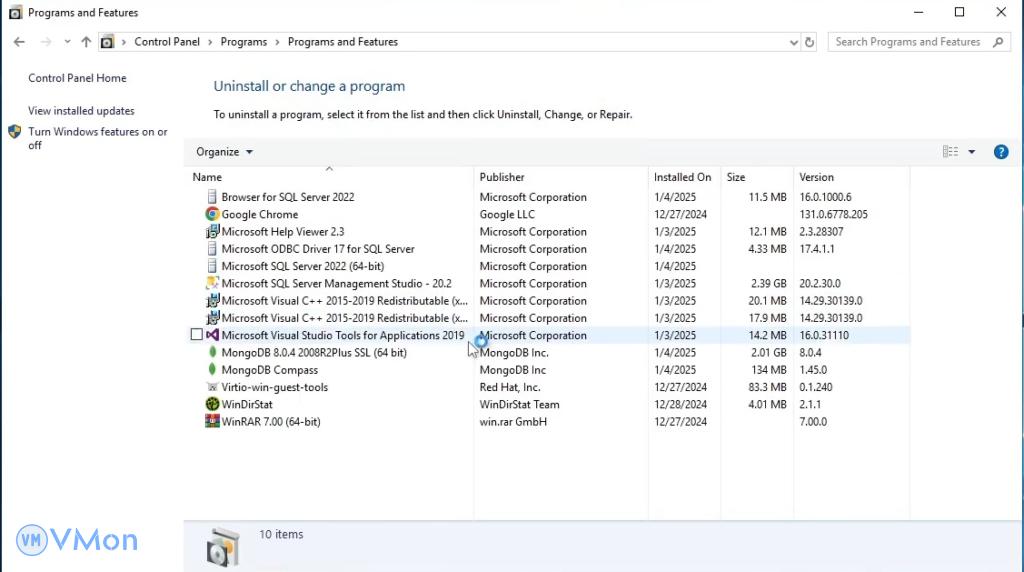Screen dimensions: 1024x572
Task: Select the WinDirStat icon in list
Action: tap(212, 405)
